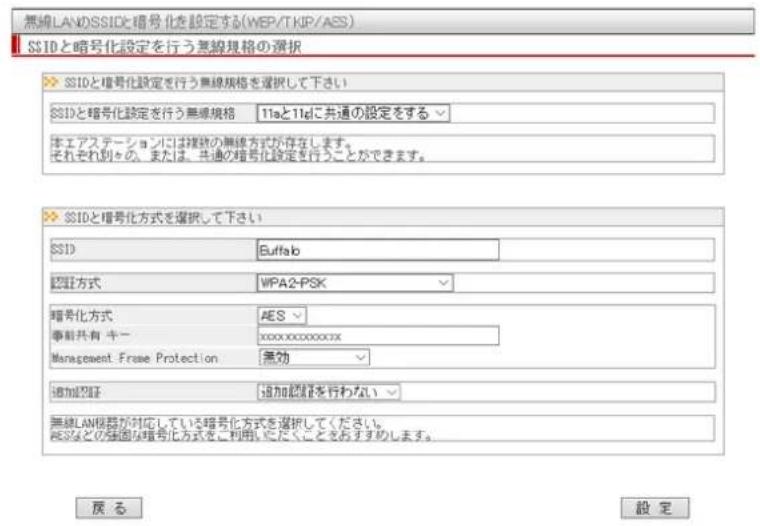Click the arrow icon beside SSIDと暗号化方式を選択
Viewport: 760px width, 526px height.
point(51,217)
